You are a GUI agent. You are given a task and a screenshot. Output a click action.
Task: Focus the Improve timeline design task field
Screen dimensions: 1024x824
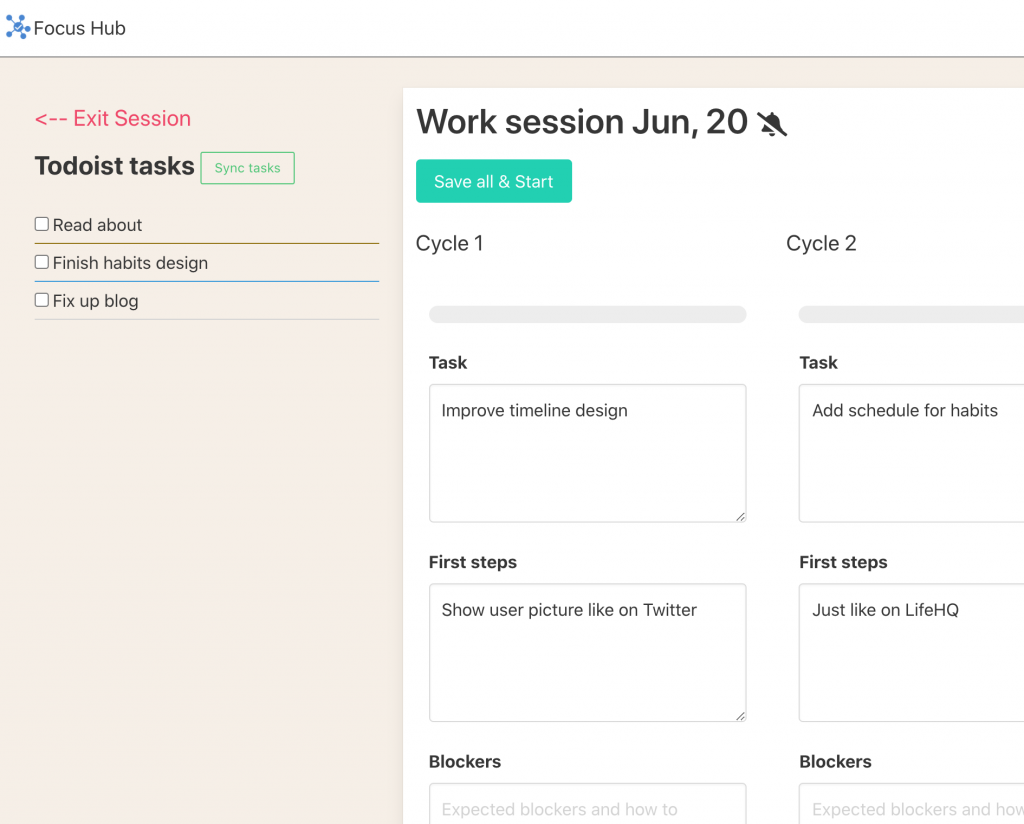(x=587, y=453)
